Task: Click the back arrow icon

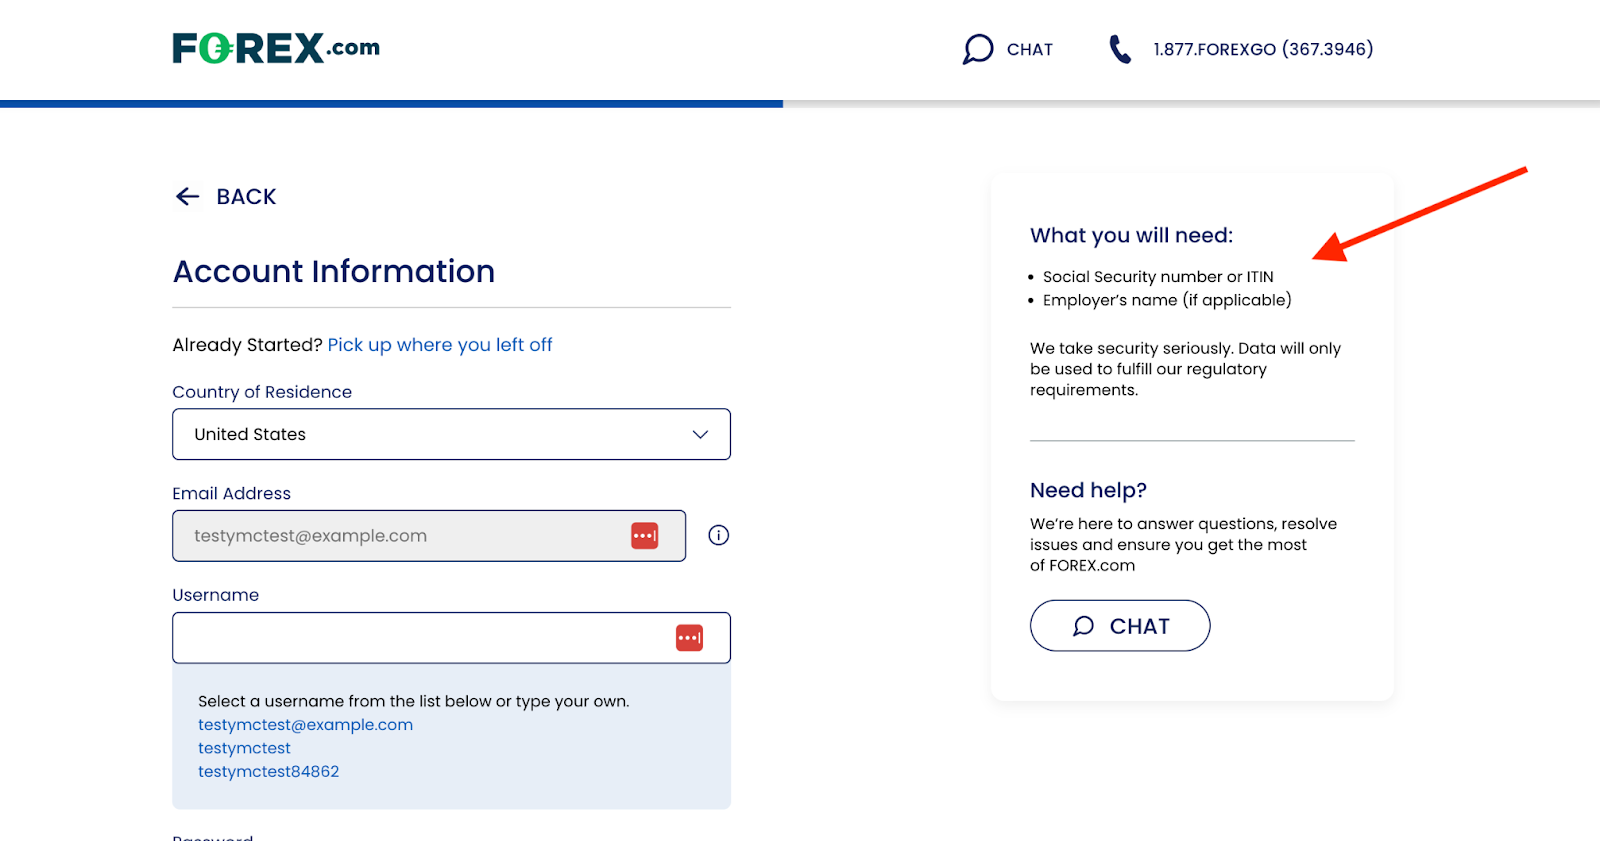Action: click(187, 197)
